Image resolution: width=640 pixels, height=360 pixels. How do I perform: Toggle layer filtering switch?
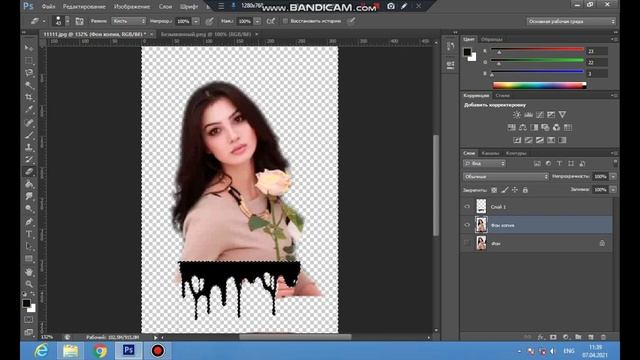(615, 163)
